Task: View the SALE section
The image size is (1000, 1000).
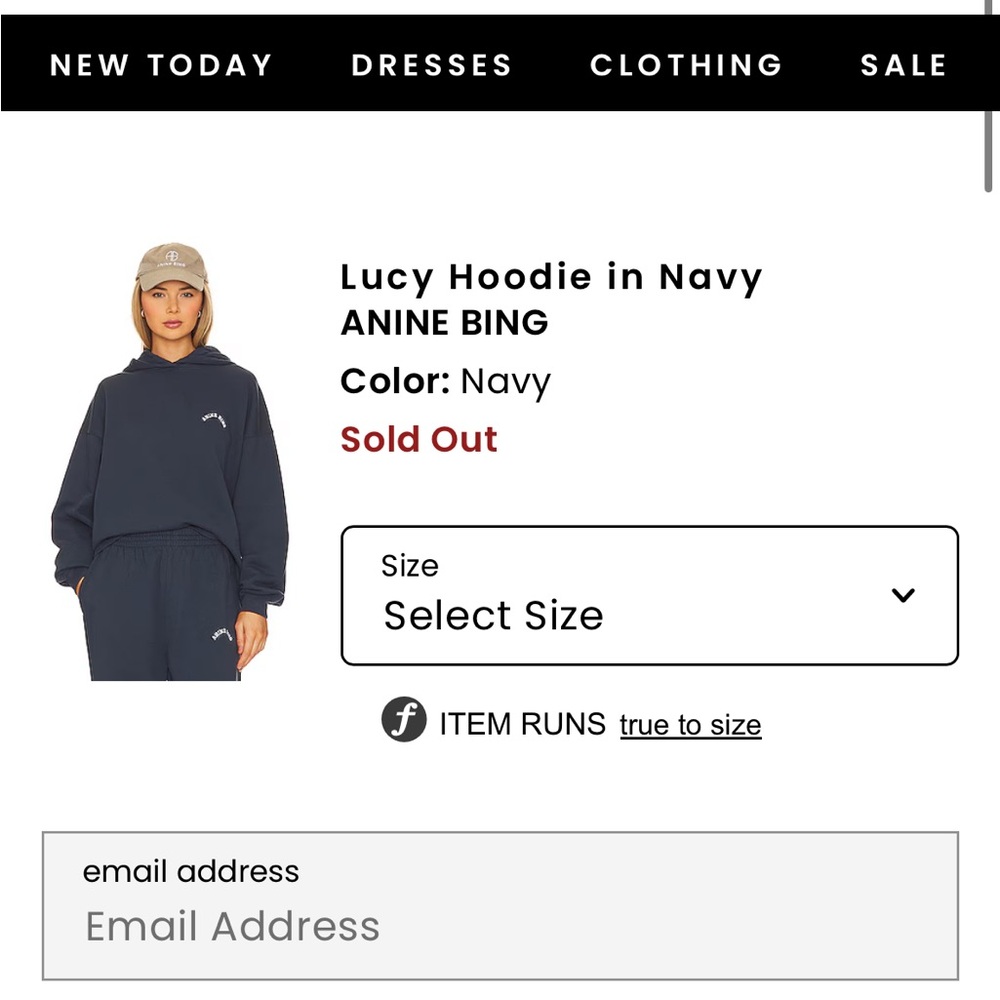Action: (903, 65)
